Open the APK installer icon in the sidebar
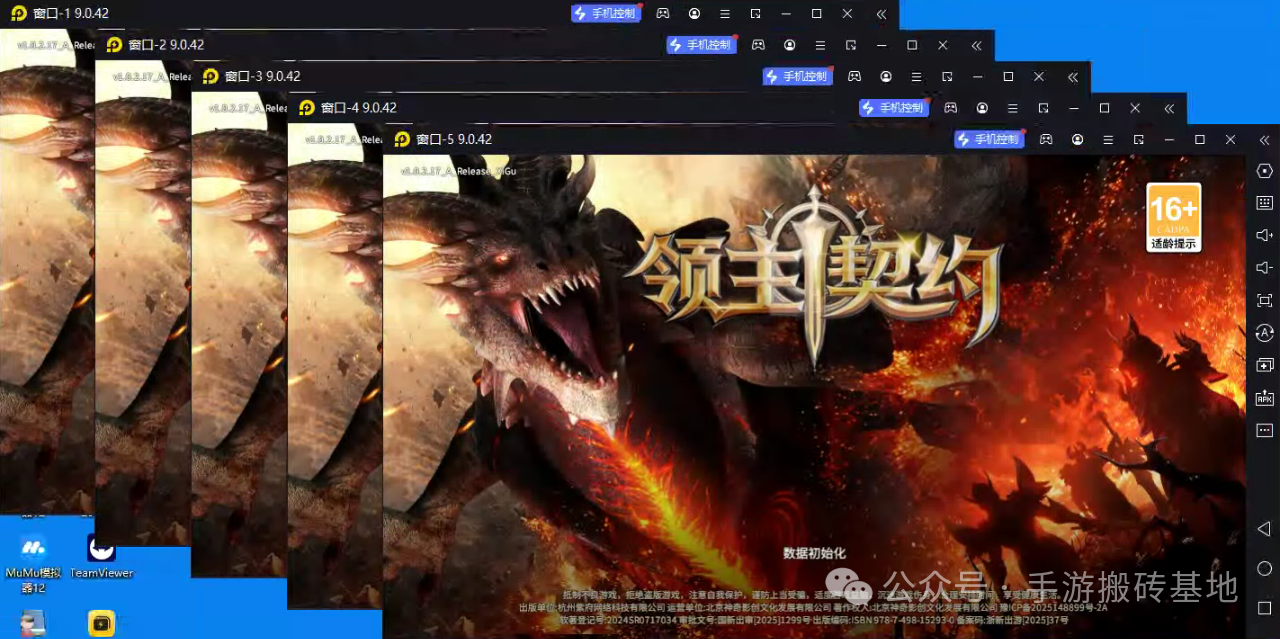 tap(1264, 397)
